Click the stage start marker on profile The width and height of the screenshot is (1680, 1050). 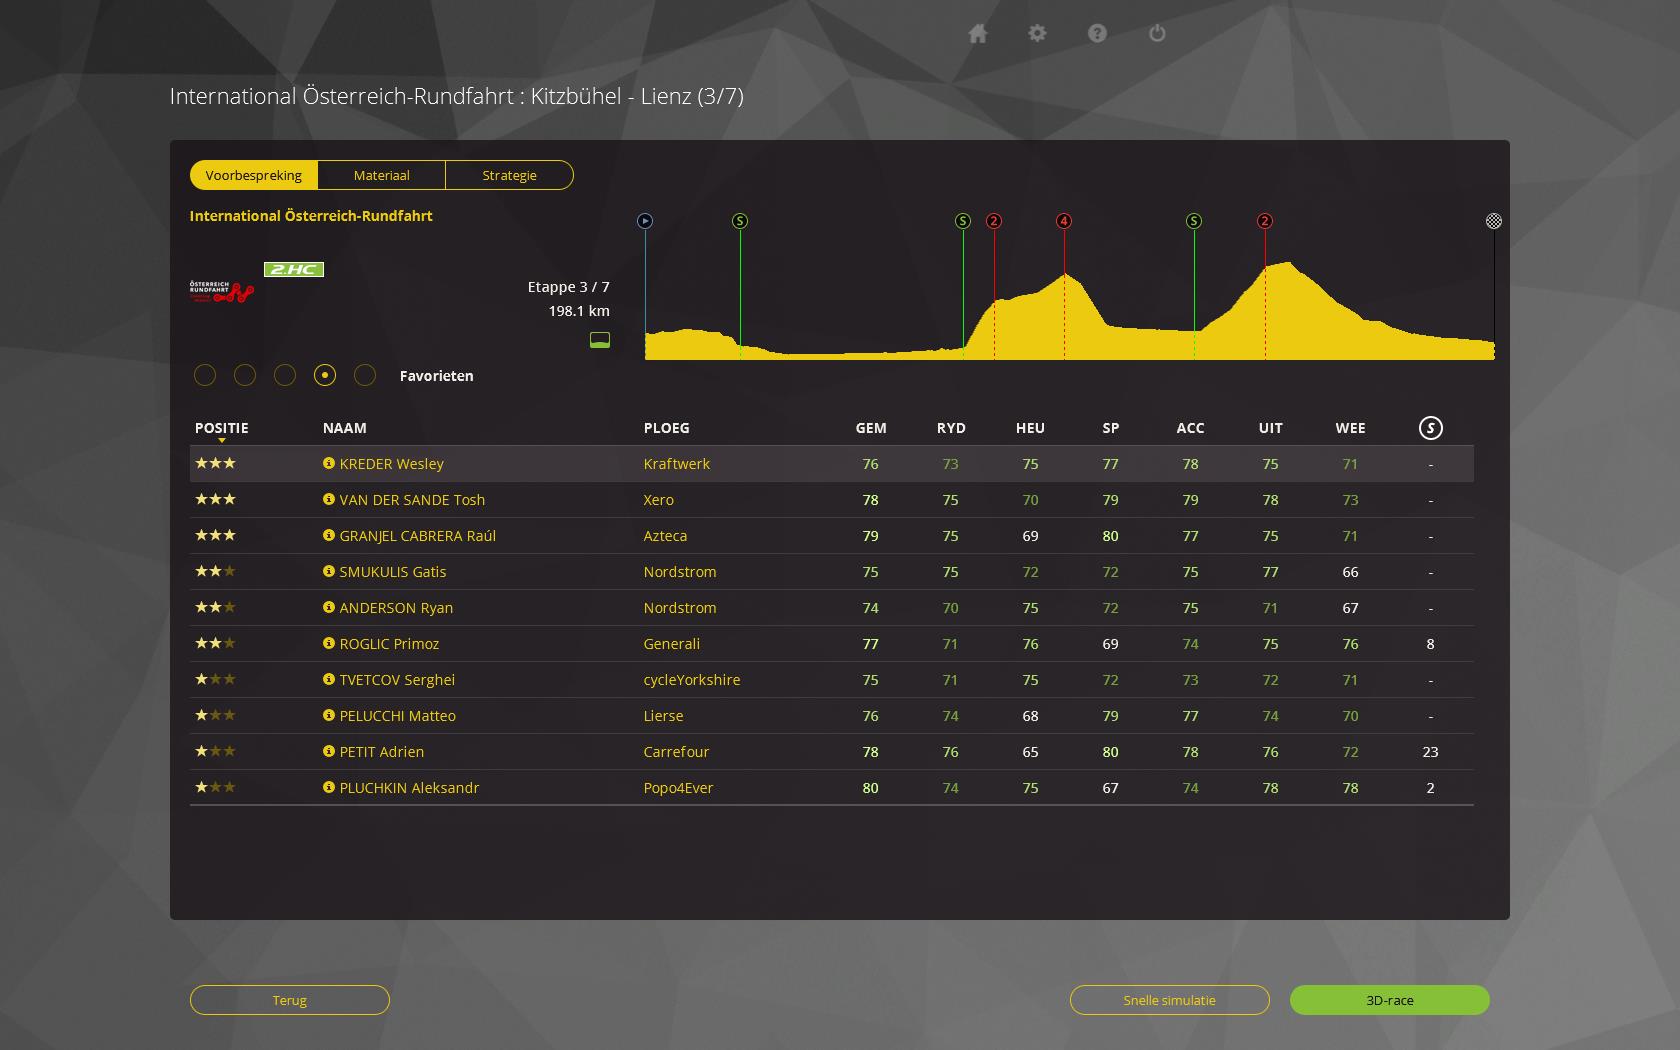click(x=645, y=221)
